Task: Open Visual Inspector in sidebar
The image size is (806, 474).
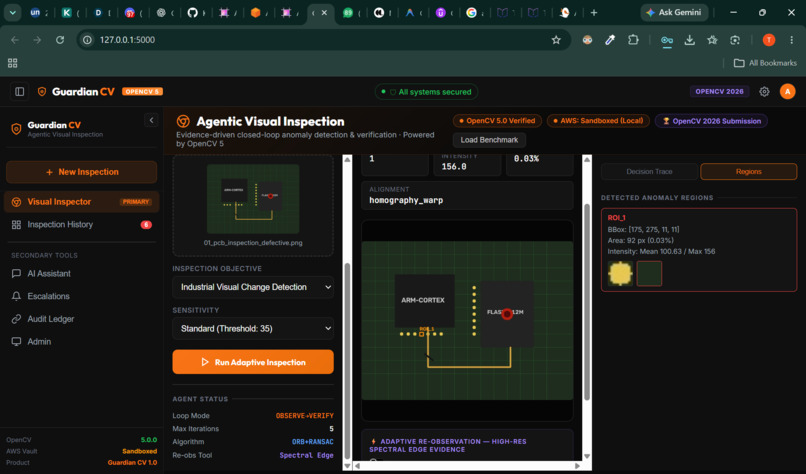Action: pyautogui.click(x=81, y=202)
